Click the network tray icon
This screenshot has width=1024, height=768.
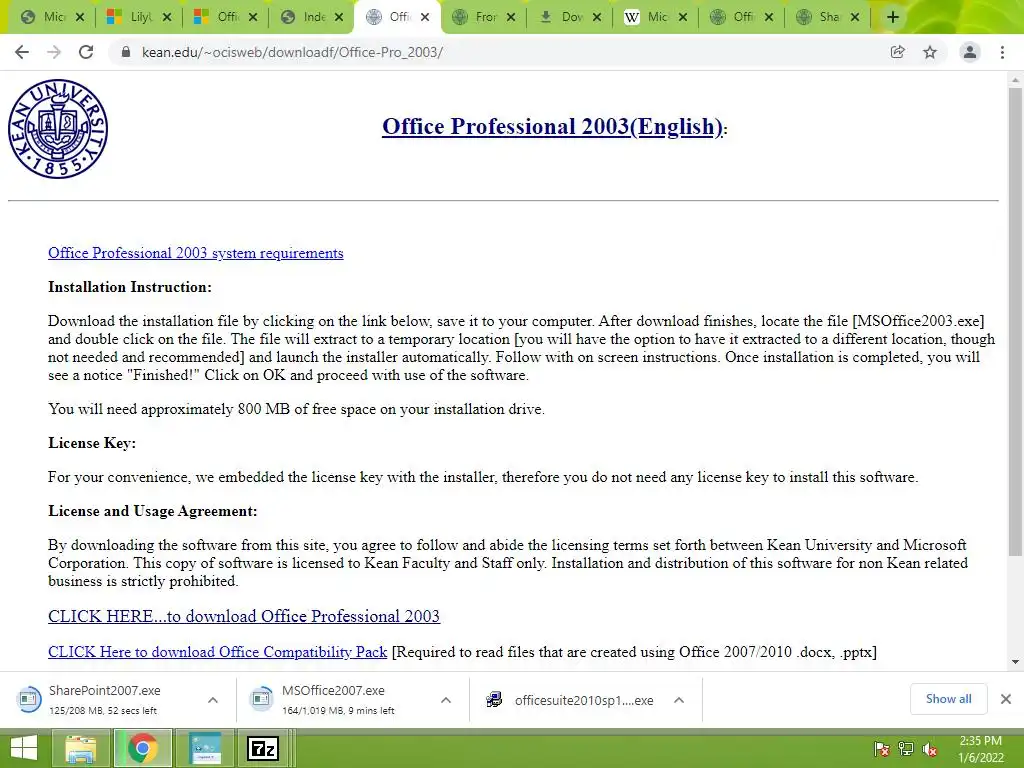[906, 749]
